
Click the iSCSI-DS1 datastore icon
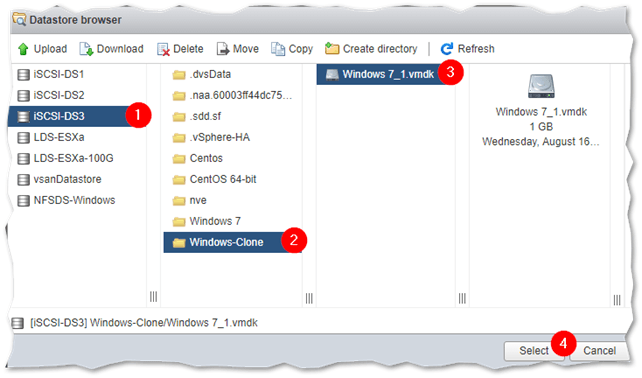tap(23, 75)
